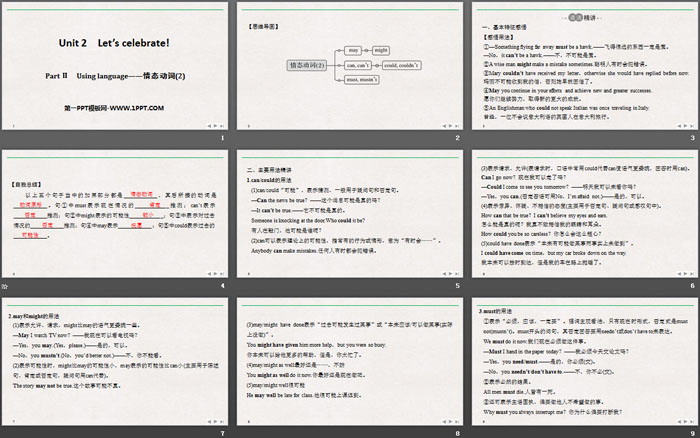Click the 'might' node in the mind map
The height and width of the screenshot is (438, 700).
click(x=381, y=50)
